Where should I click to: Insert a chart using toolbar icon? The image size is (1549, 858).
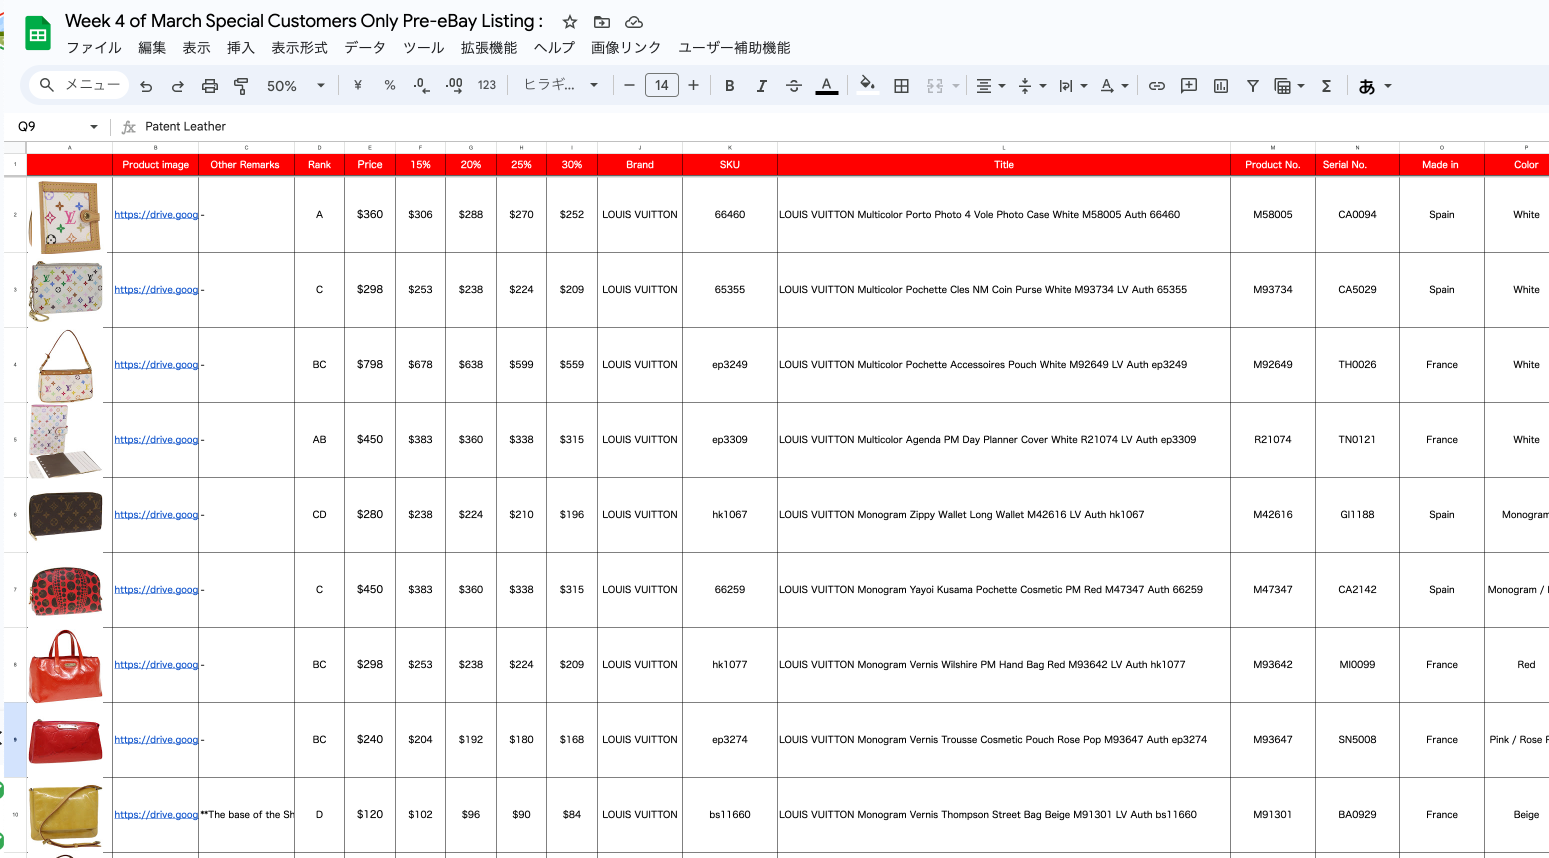click(1221, 86)
